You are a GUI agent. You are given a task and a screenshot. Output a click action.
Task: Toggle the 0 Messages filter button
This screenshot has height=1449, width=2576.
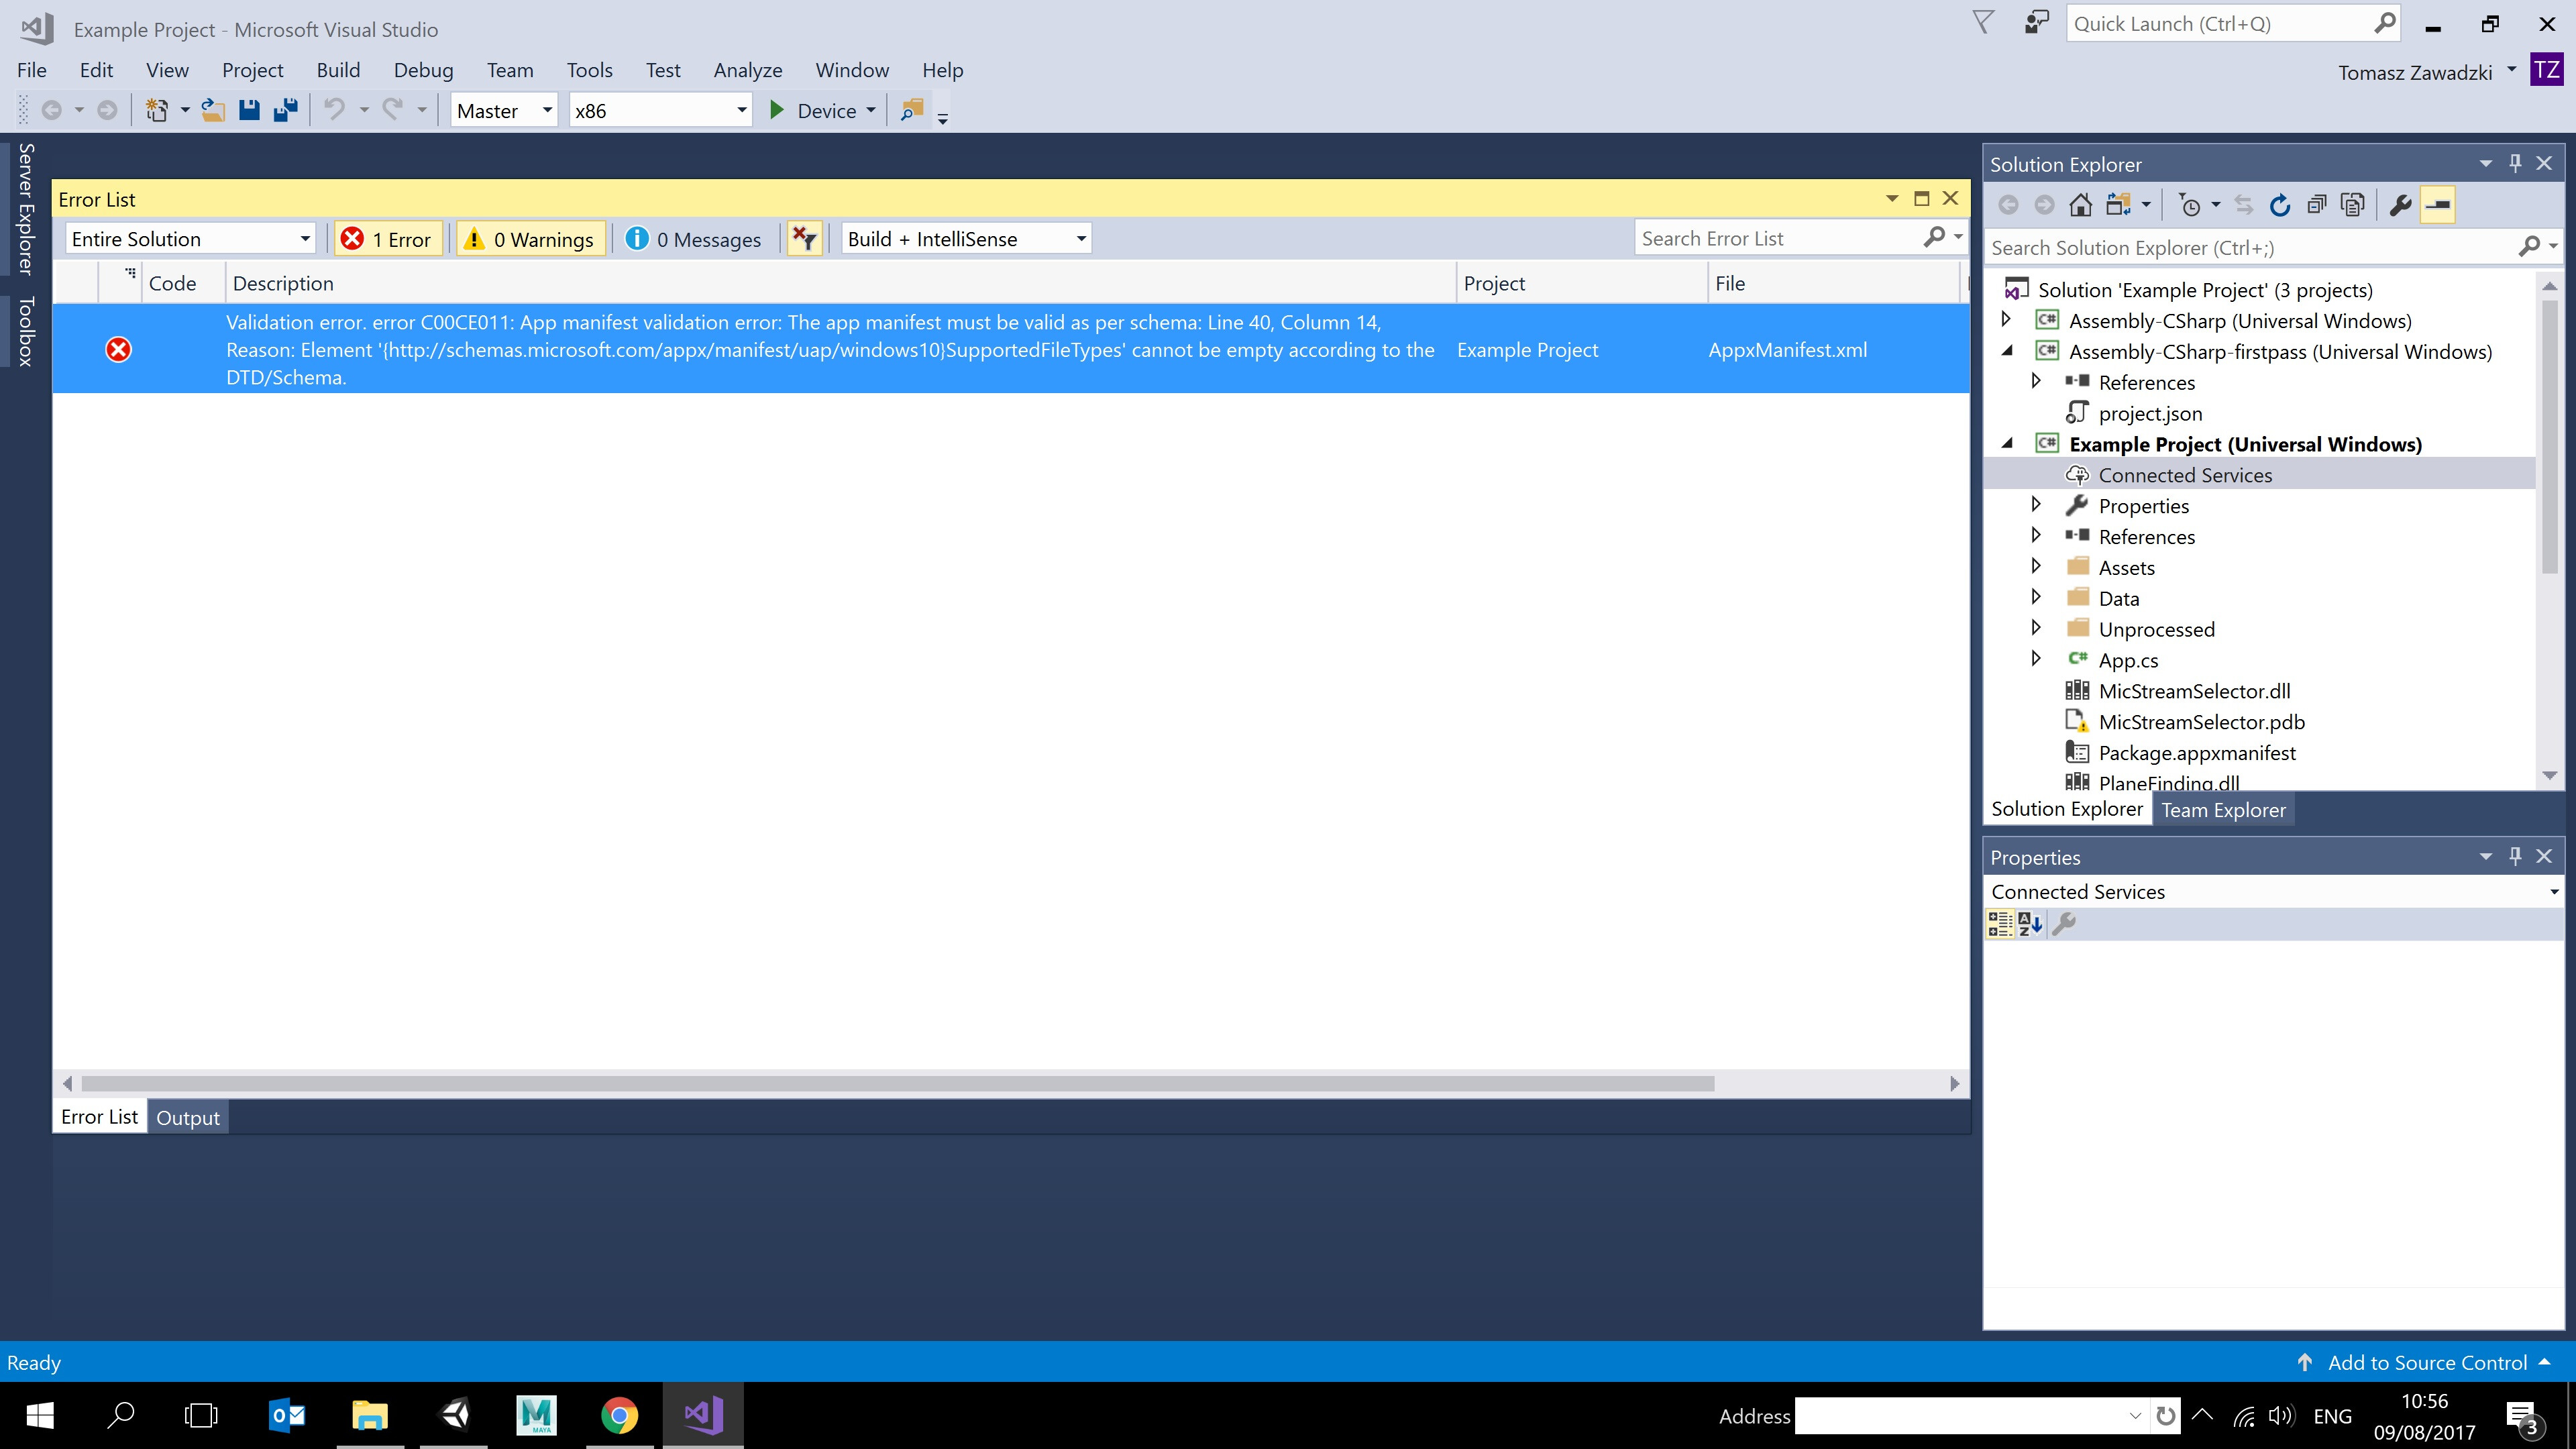694,239
